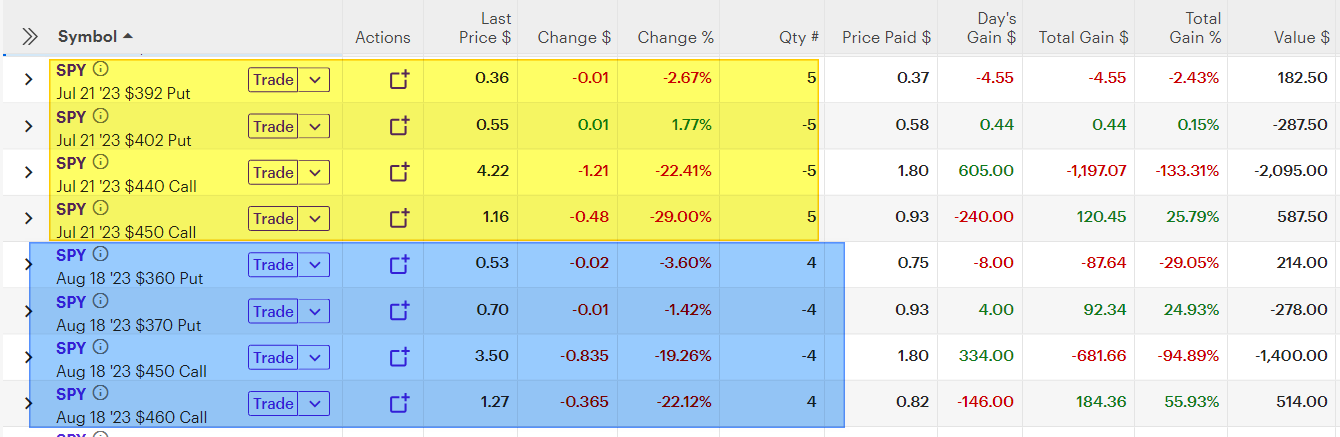The width and height of the screenshot is (1340, 437).
Task: Add note action for Jul 21 $440 Call
Action: [399, 172]
